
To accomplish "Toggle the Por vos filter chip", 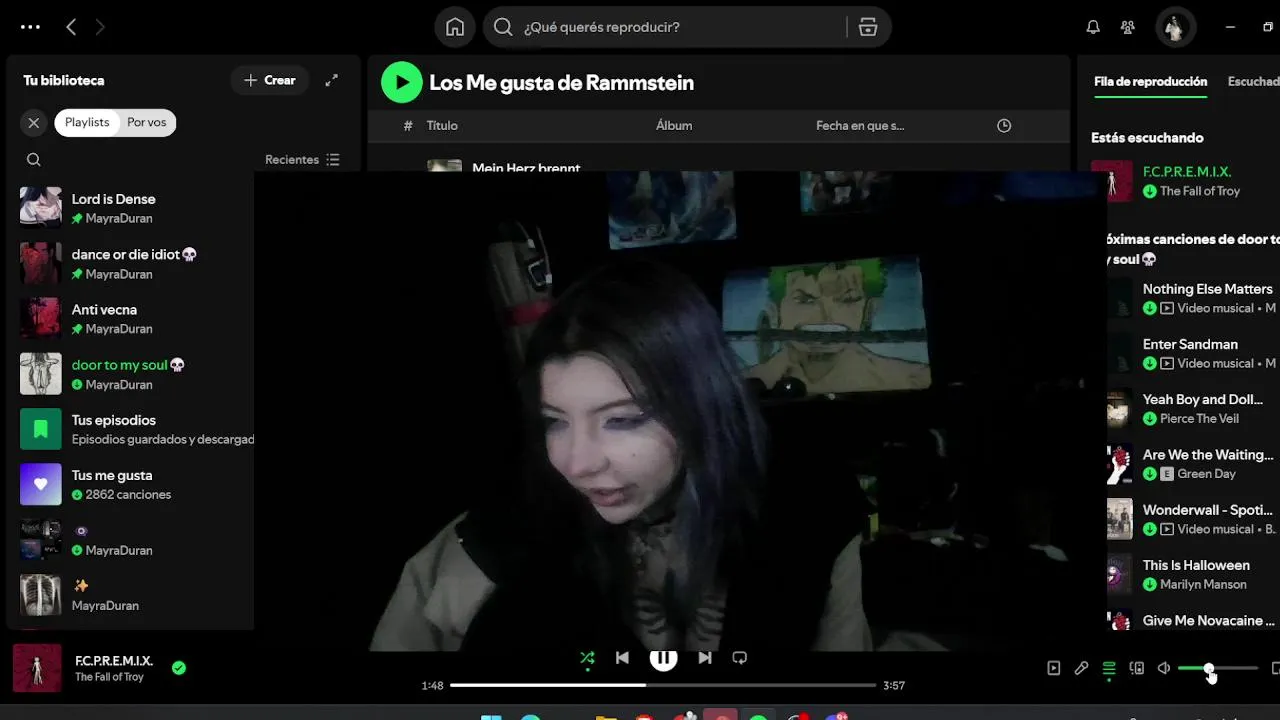I will click(146, 122).
